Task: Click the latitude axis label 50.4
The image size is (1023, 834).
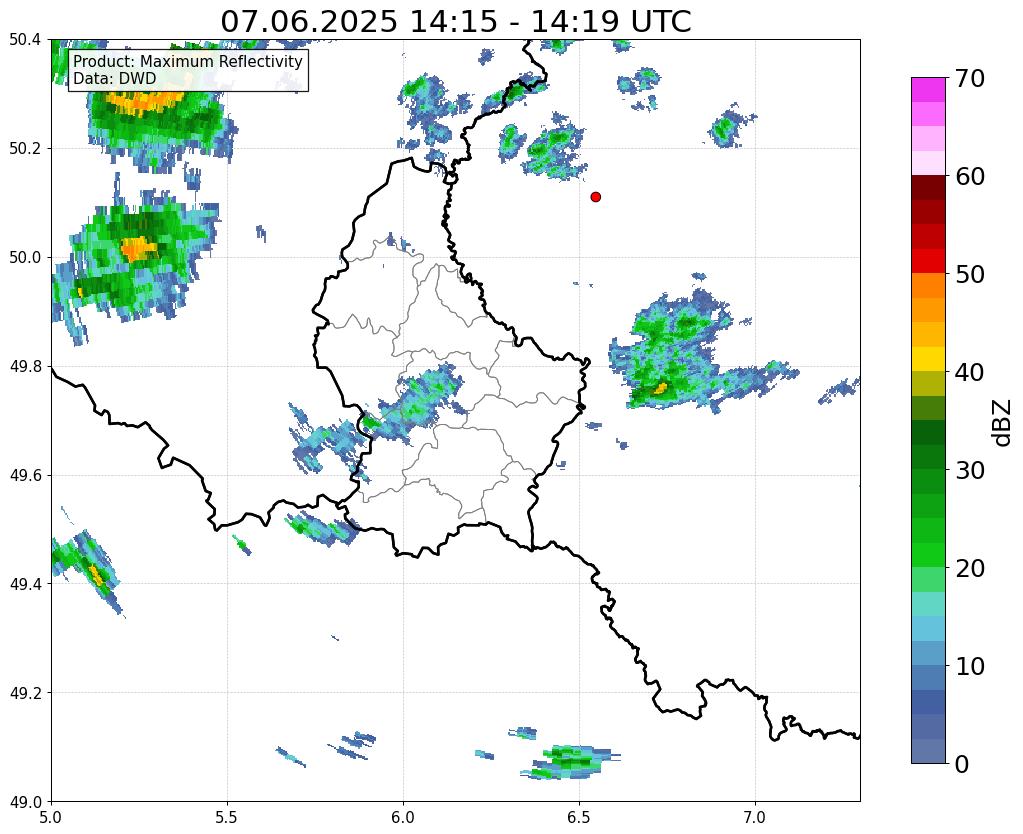Action: pos(25,40)
